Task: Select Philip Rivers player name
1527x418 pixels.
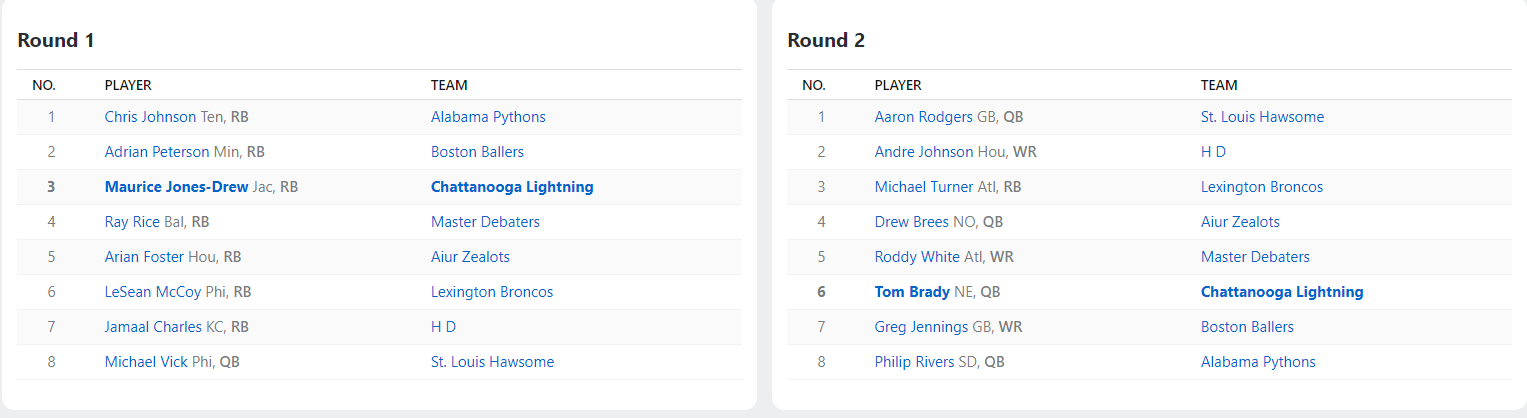Action: pos(914,362)
